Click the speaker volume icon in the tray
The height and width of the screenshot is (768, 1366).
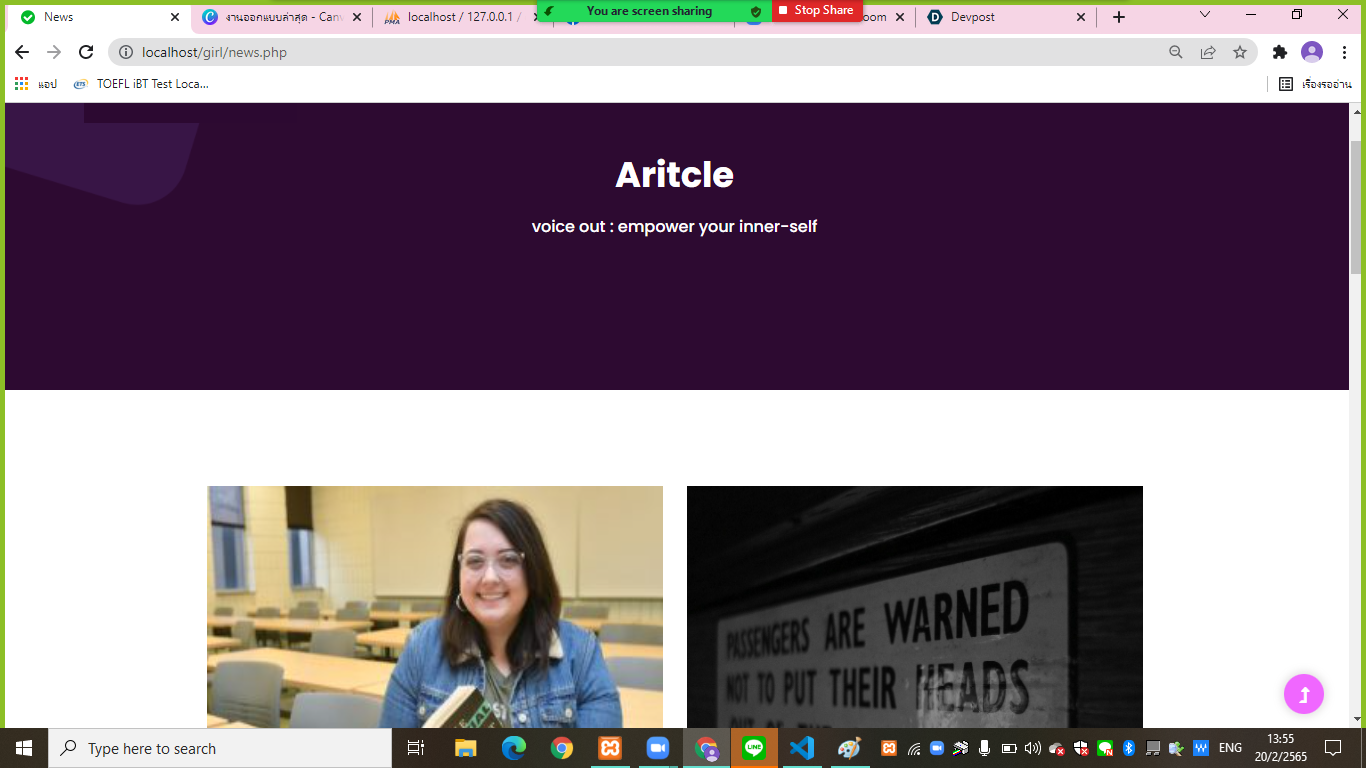pos(1033,748)
